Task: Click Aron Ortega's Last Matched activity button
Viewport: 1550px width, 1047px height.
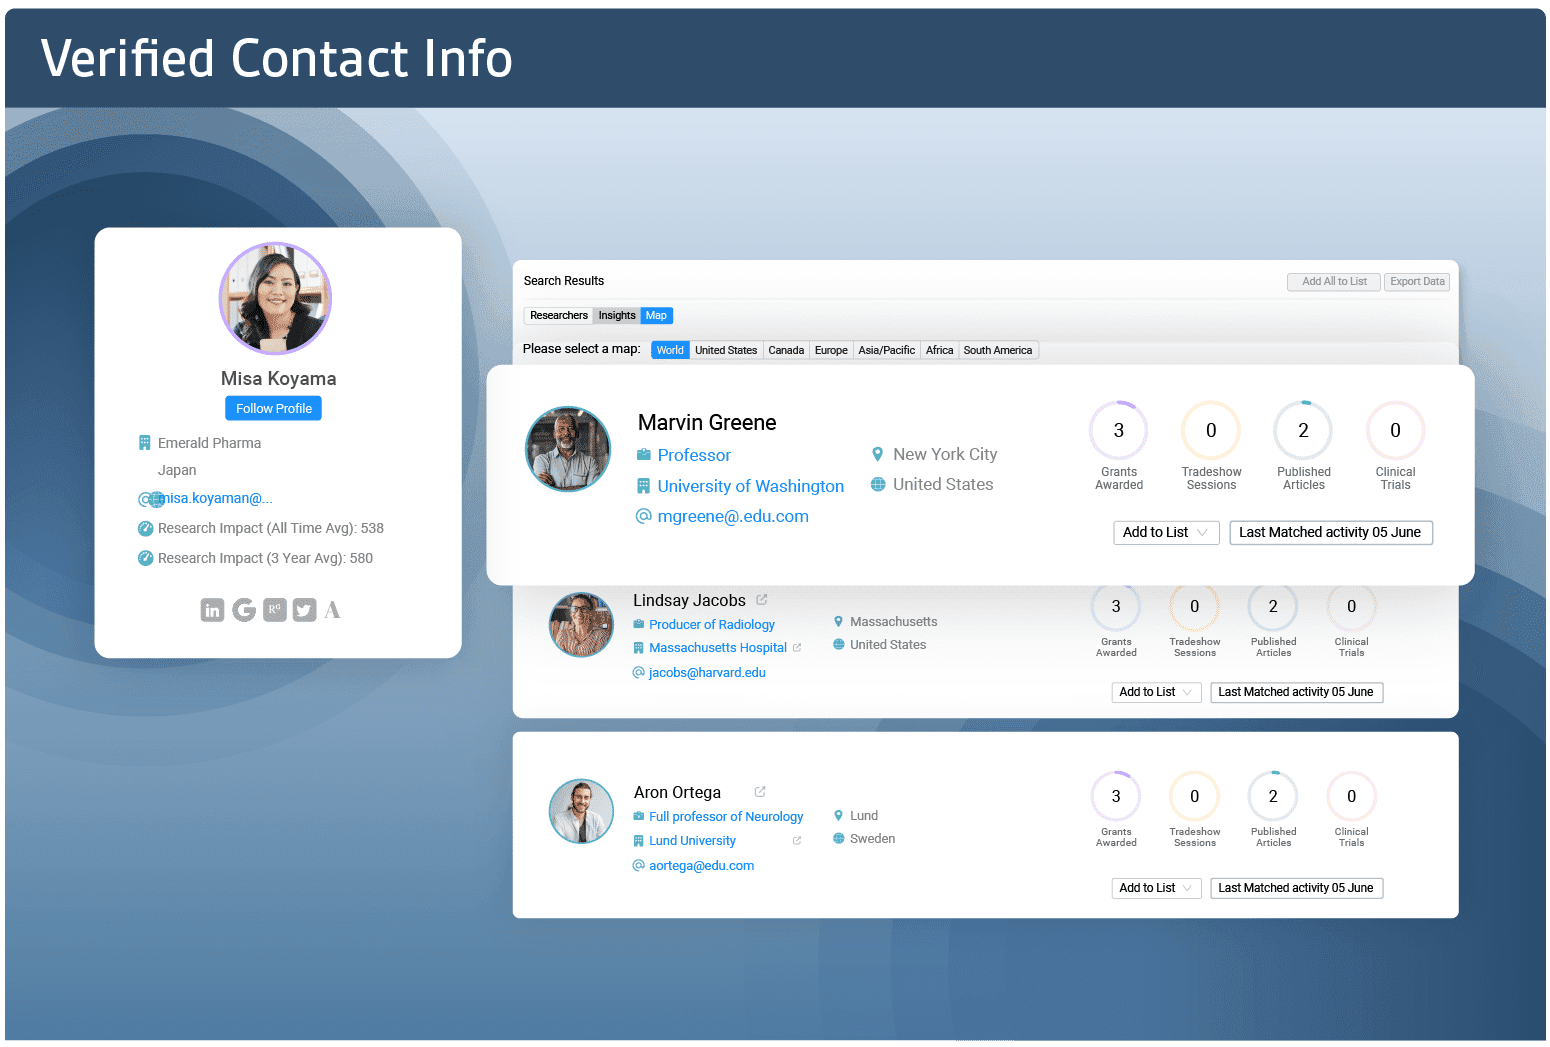Action: (1296, 888)
